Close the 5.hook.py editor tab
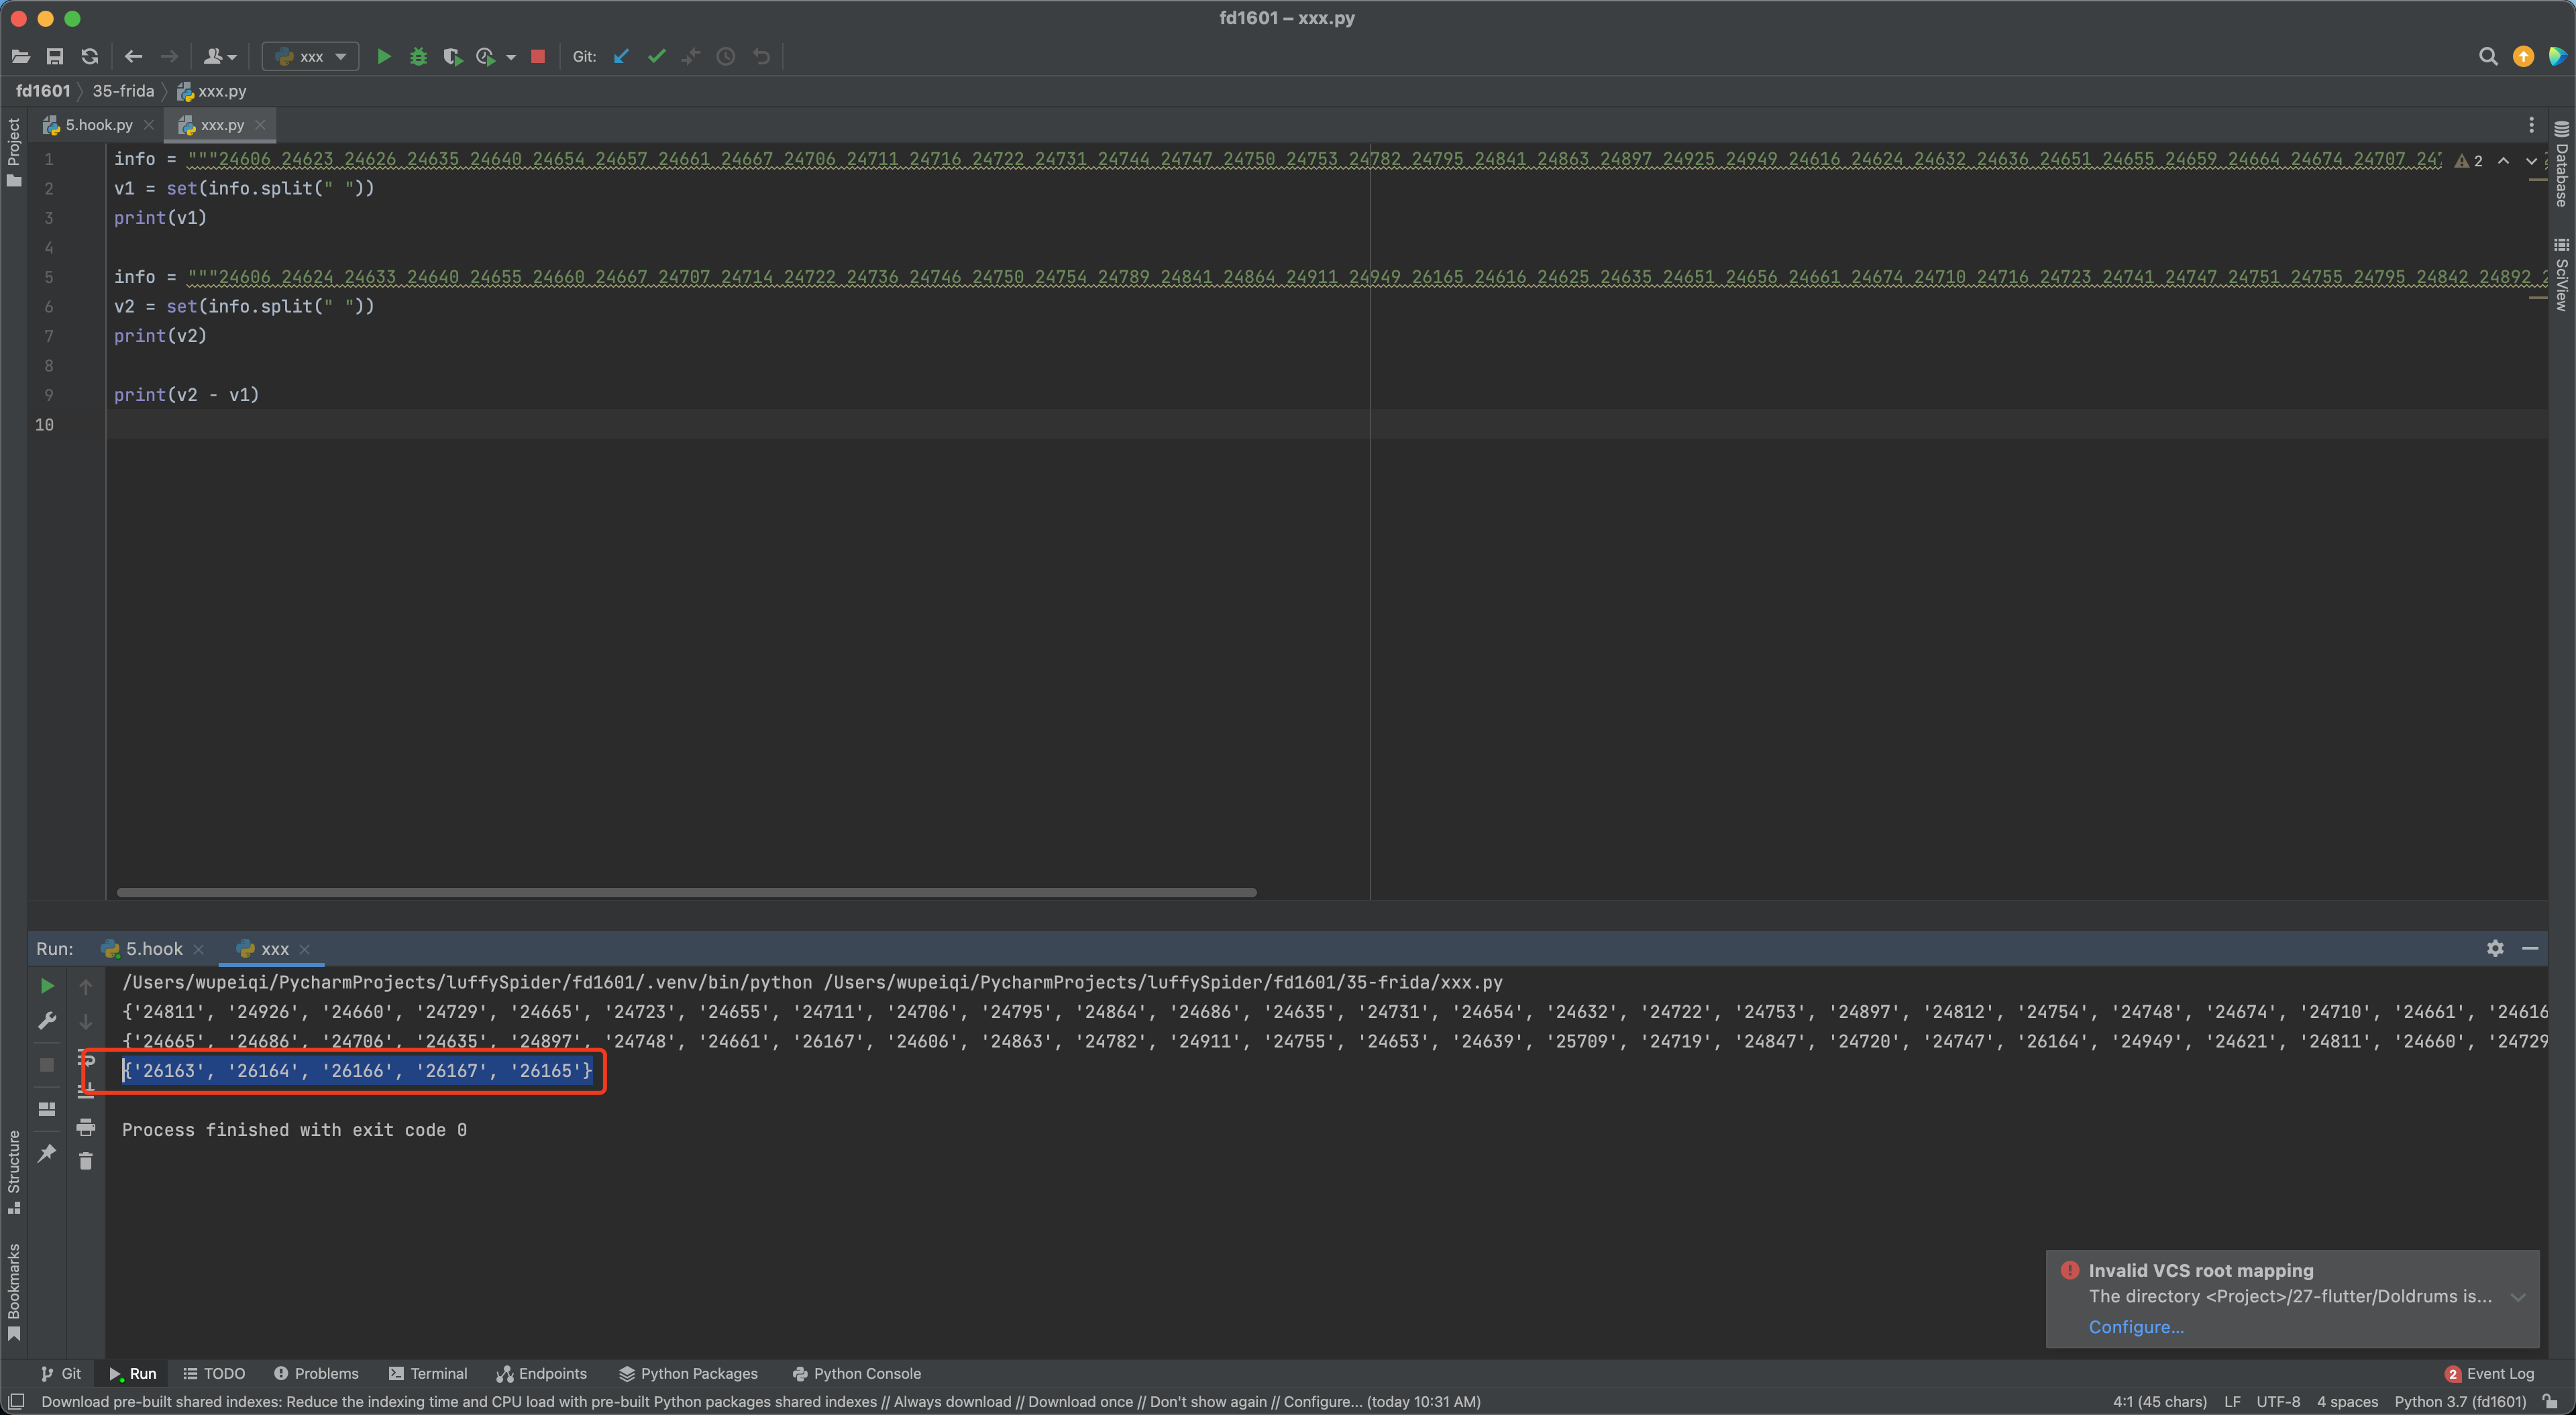This screenshot has width=2576, height=1415. (149, 125)
